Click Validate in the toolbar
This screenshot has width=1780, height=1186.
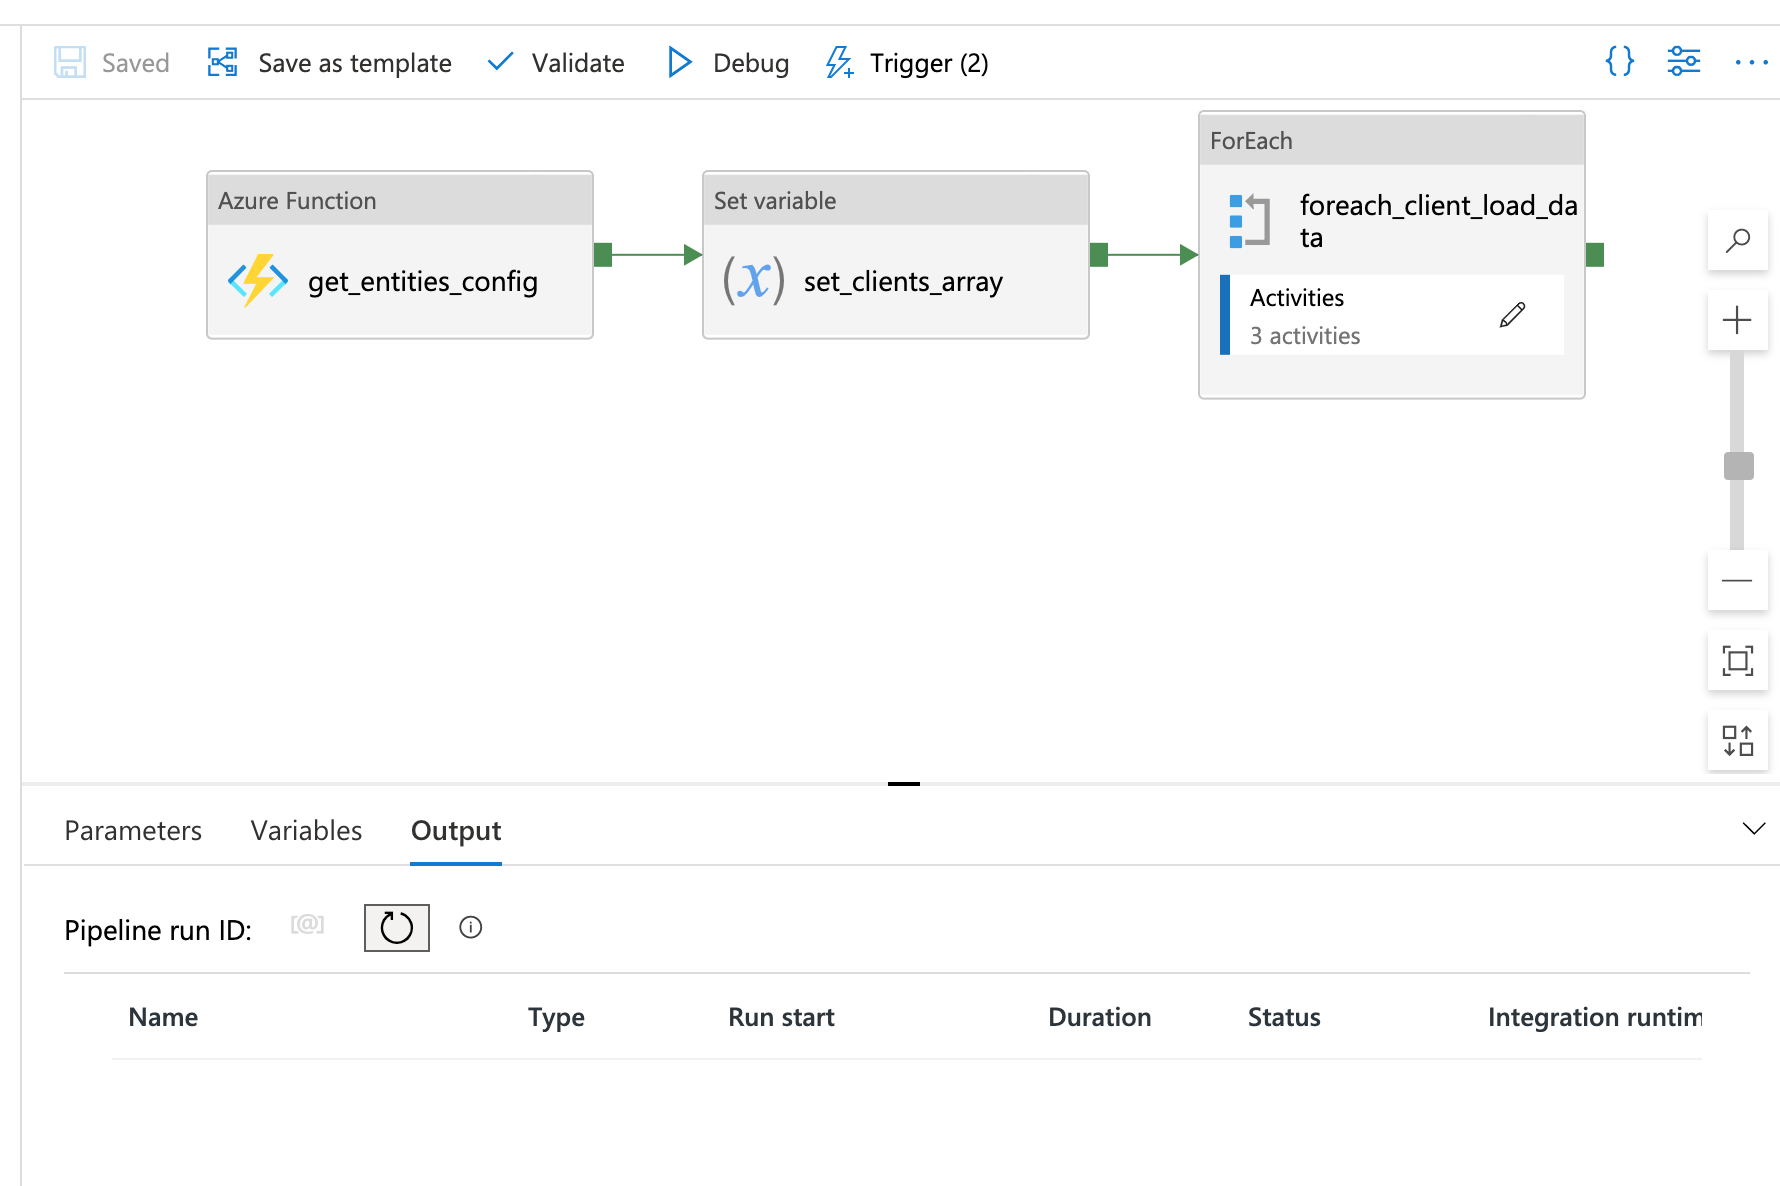[x=556, y=63]
